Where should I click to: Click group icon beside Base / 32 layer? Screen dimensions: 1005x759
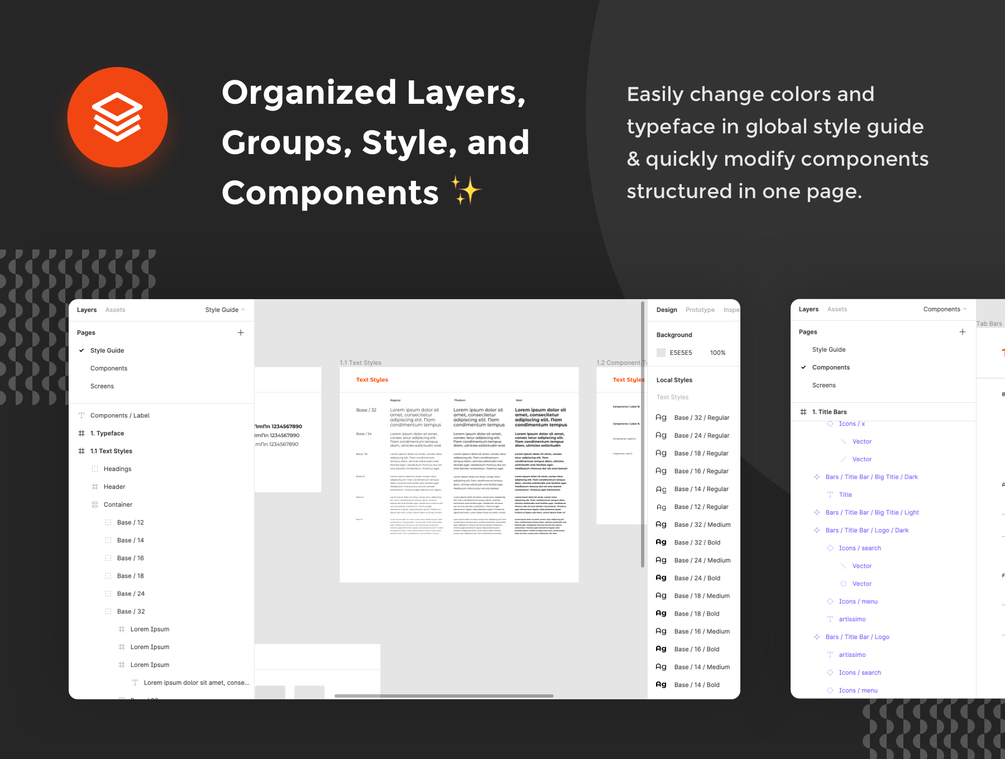(x=108, y=612)
